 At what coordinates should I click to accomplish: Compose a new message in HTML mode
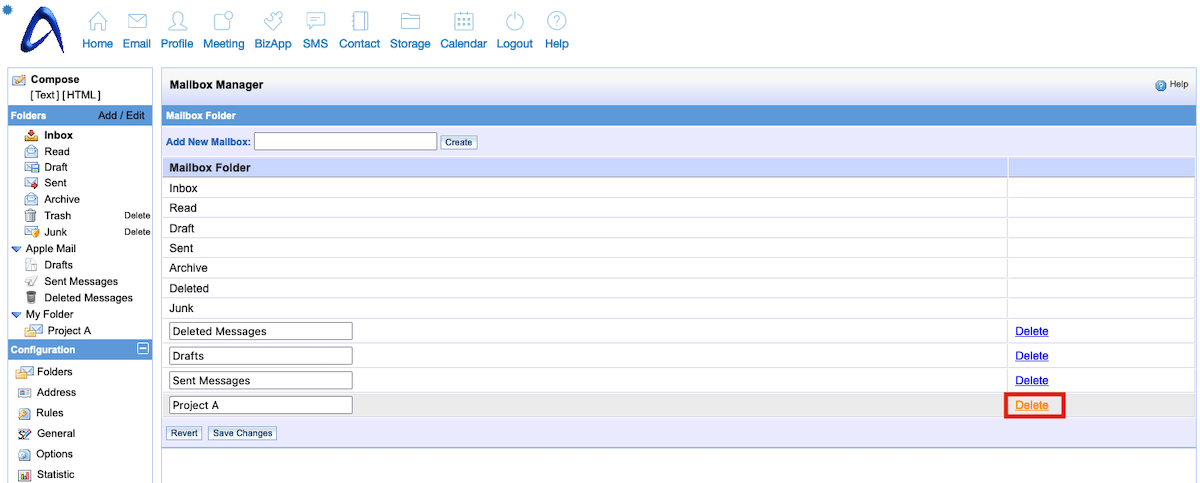click(82, 95)
